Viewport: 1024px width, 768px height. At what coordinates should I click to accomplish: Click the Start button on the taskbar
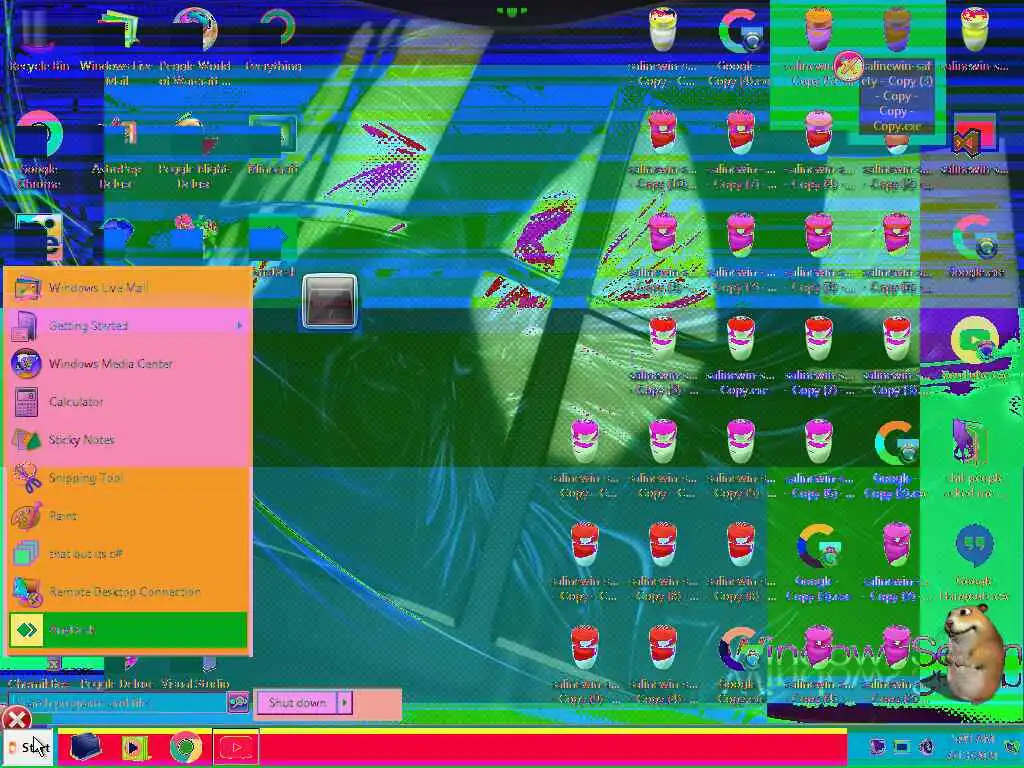(x=27, y=747)
